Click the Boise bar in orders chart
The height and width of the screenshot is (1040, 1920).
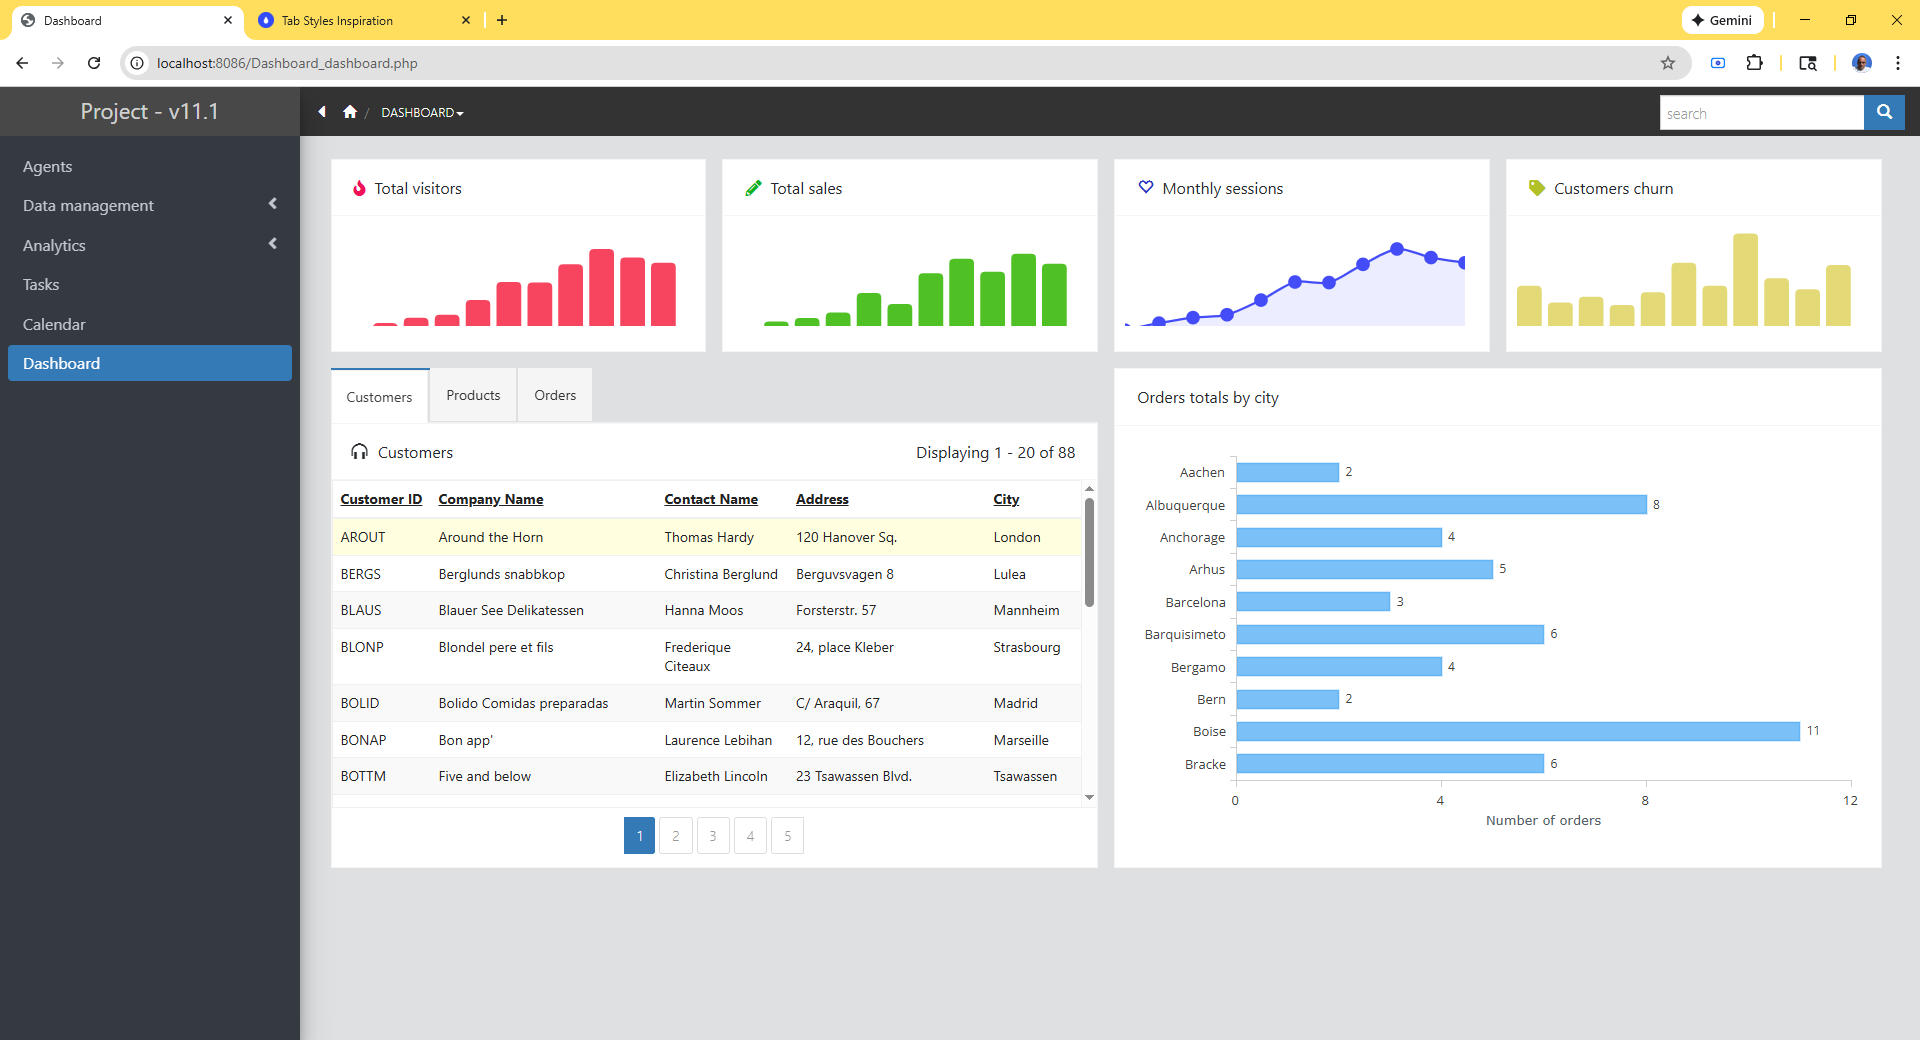[x=1517, y=732]
